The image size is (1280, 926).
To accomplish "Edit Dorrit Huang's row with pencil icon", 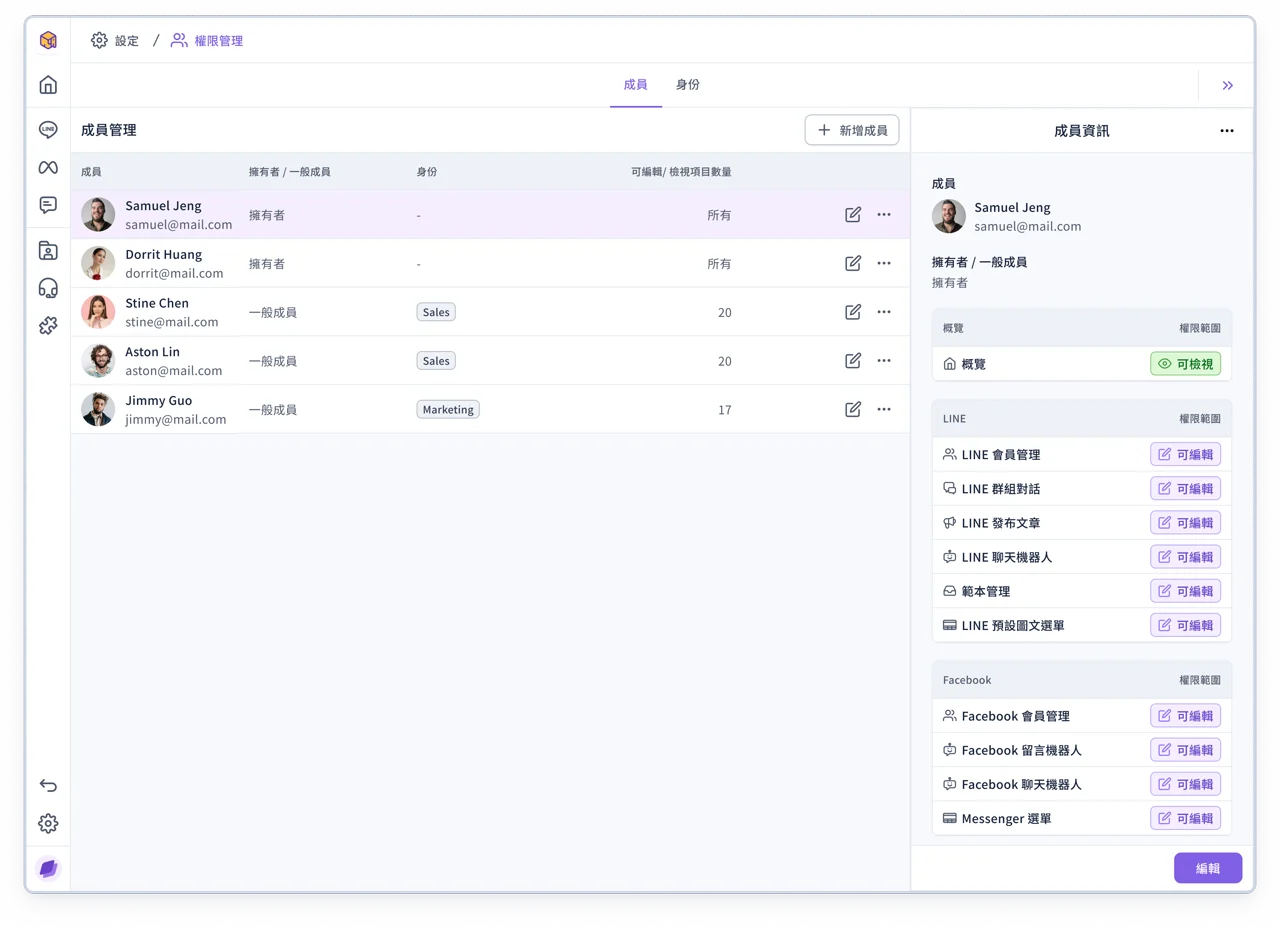I will pyautogui.click(x=853, y=263).
